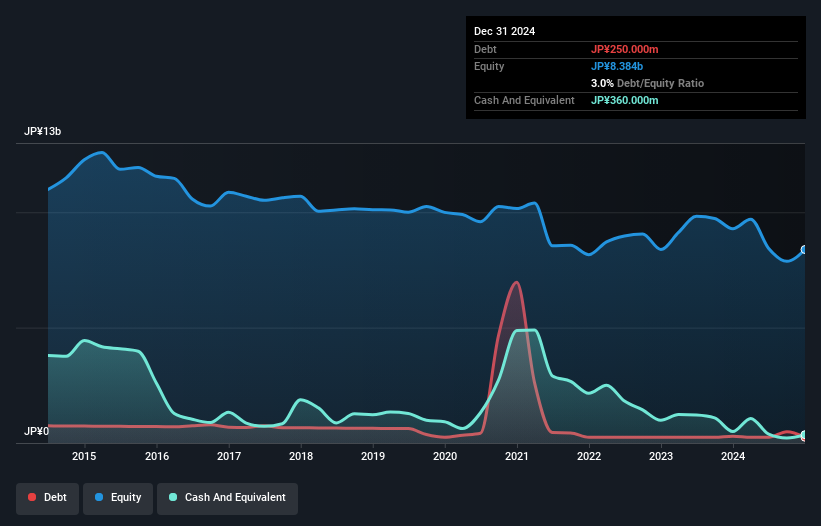Click the 2021 x-axis label

coord(517,456)
